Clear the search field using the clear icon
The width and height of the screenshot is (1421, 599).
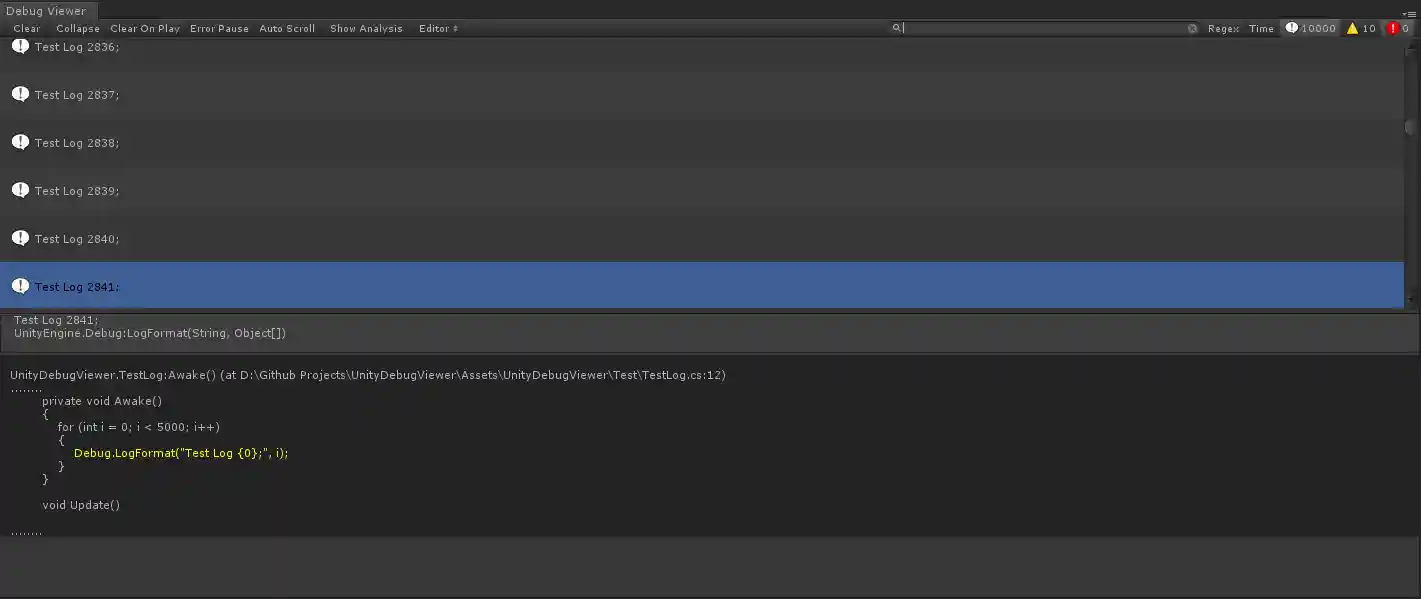[x=1192, y=28]
